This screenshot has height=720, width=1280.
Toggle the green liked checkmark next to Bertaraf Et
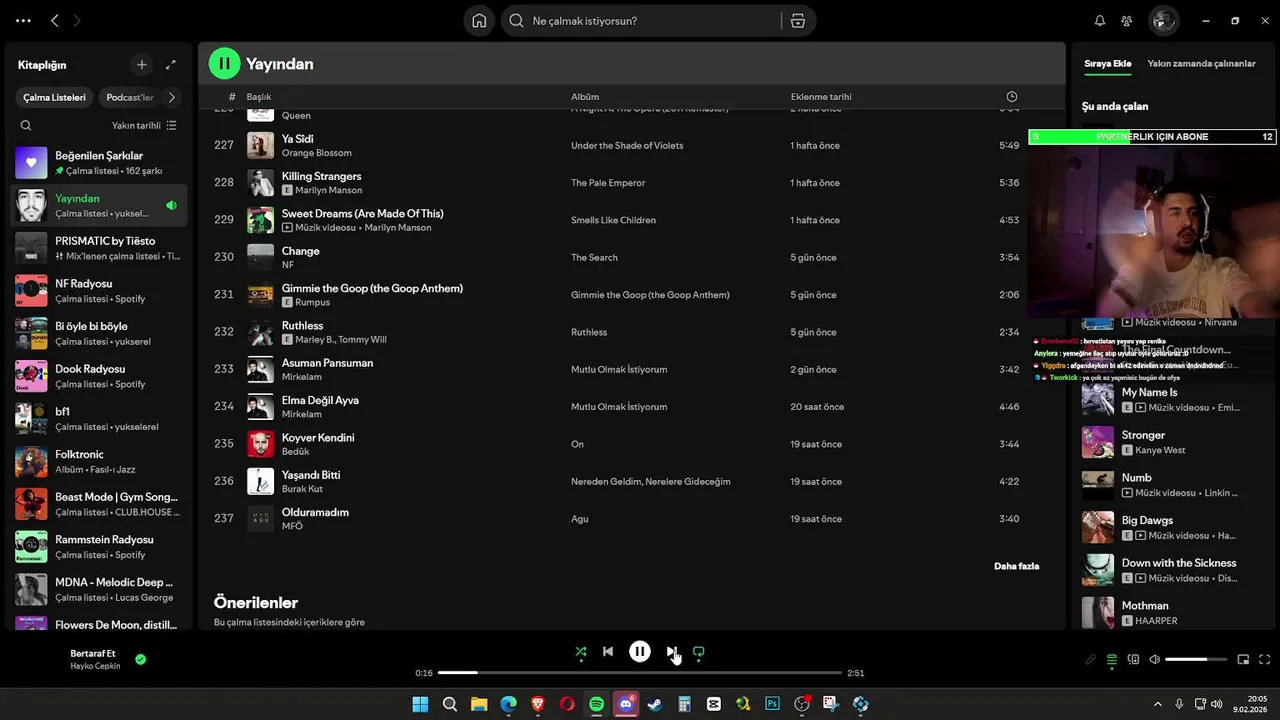(x=141, y=659)
